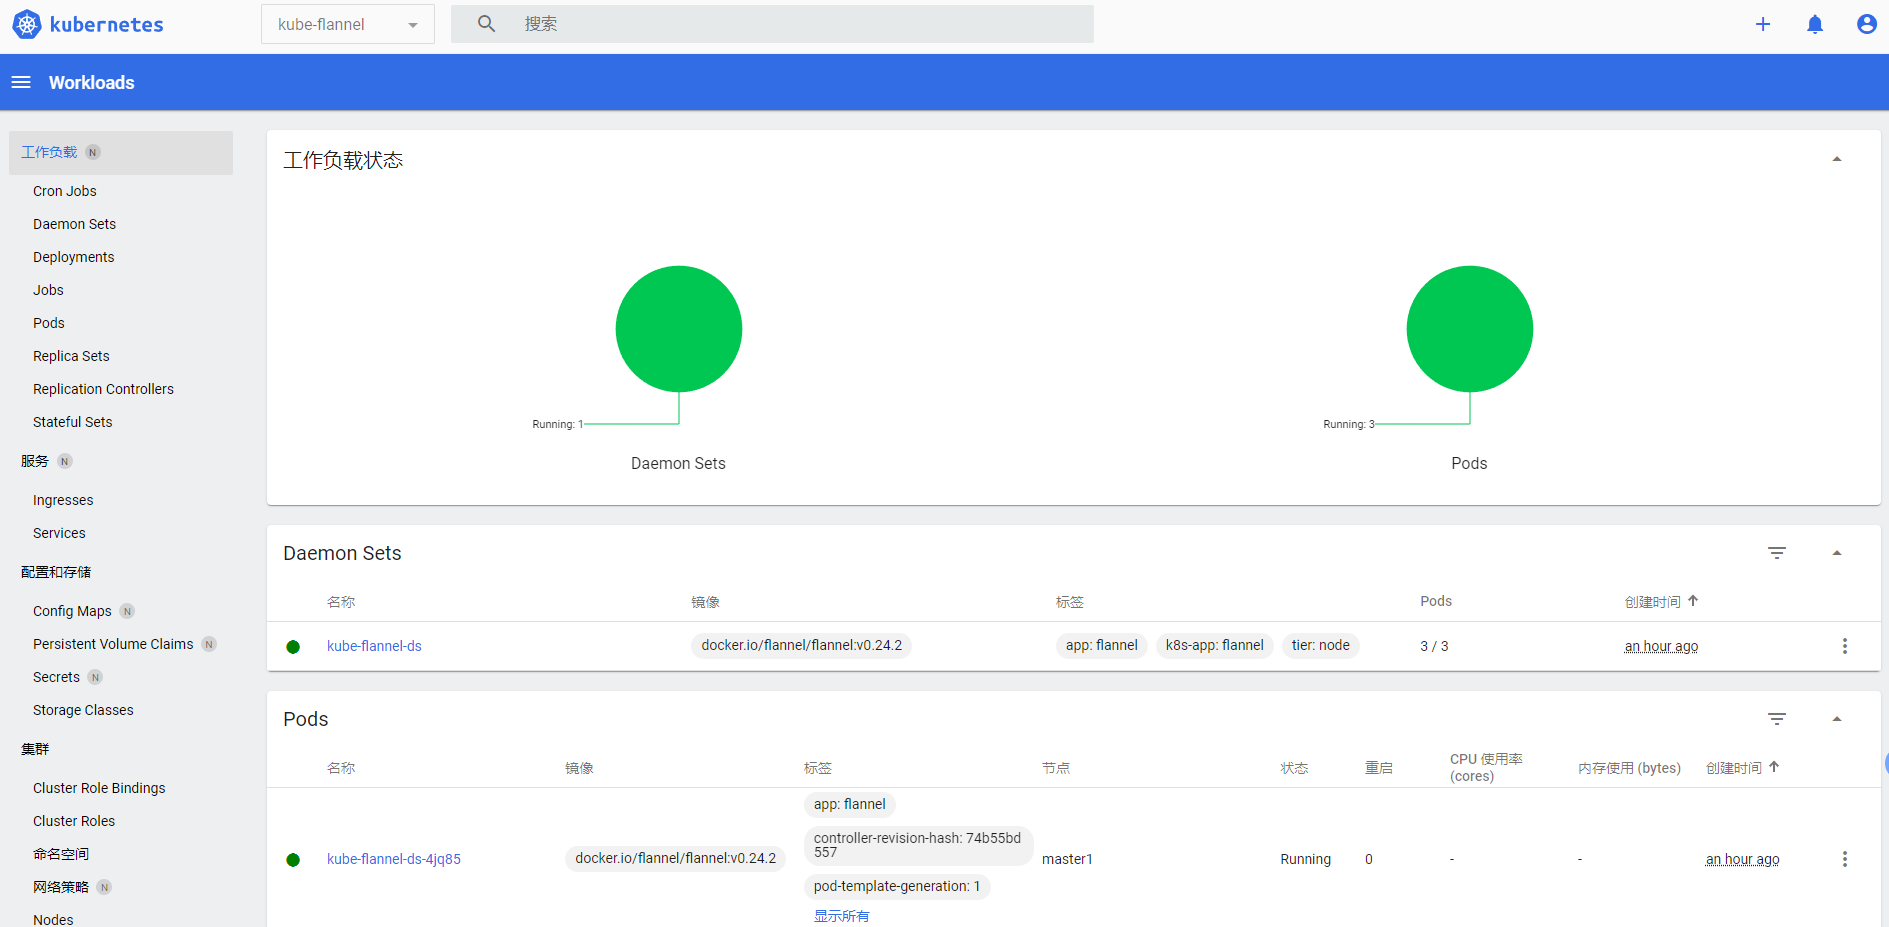Collapse the Pods card
Image resolution: width=1889 pixels, height=927 pixels.
click(1837, 719)
